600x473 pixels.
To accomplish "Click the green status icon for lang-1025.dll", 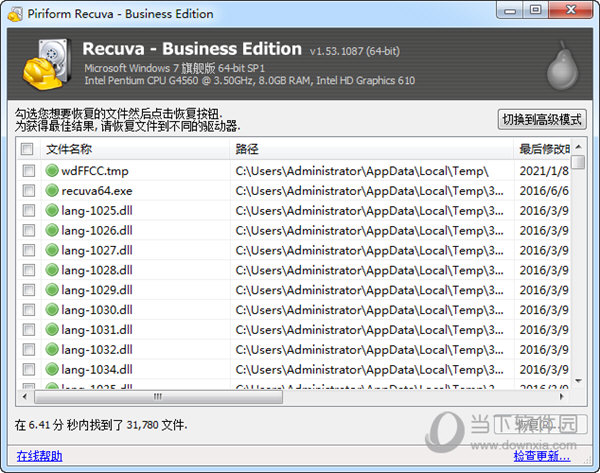I will coord(52,210).
